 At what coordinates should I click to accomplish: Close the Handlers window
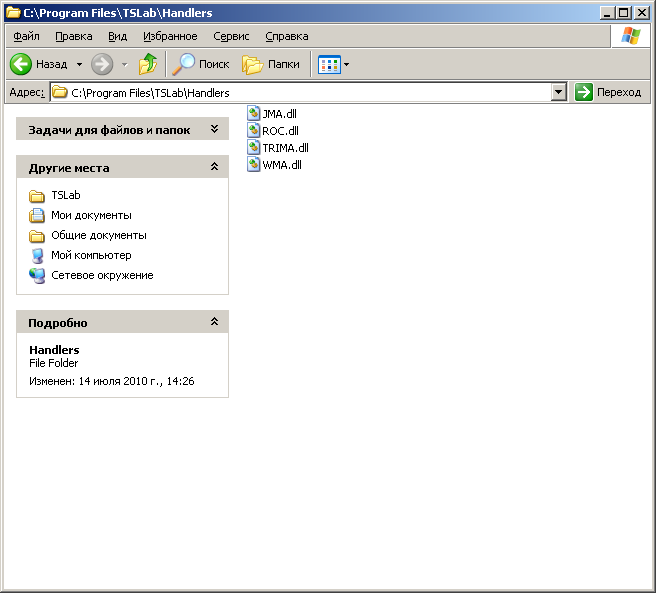tap(641, 13)
